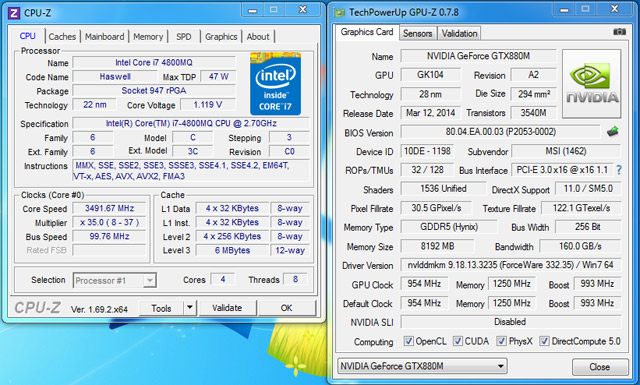Click the NVIDIA logo image
The image size is (640, 385).
point(591,84)
